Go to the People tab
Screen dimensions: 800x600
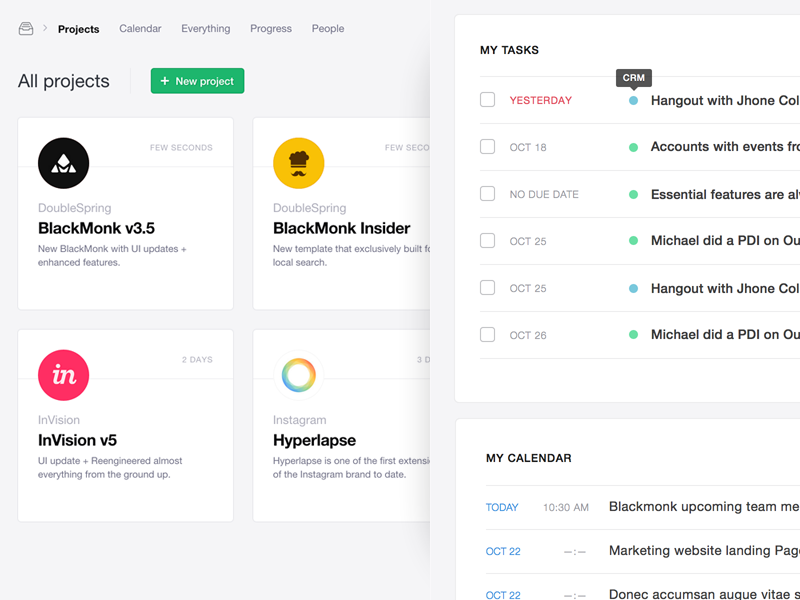[328, 29]
